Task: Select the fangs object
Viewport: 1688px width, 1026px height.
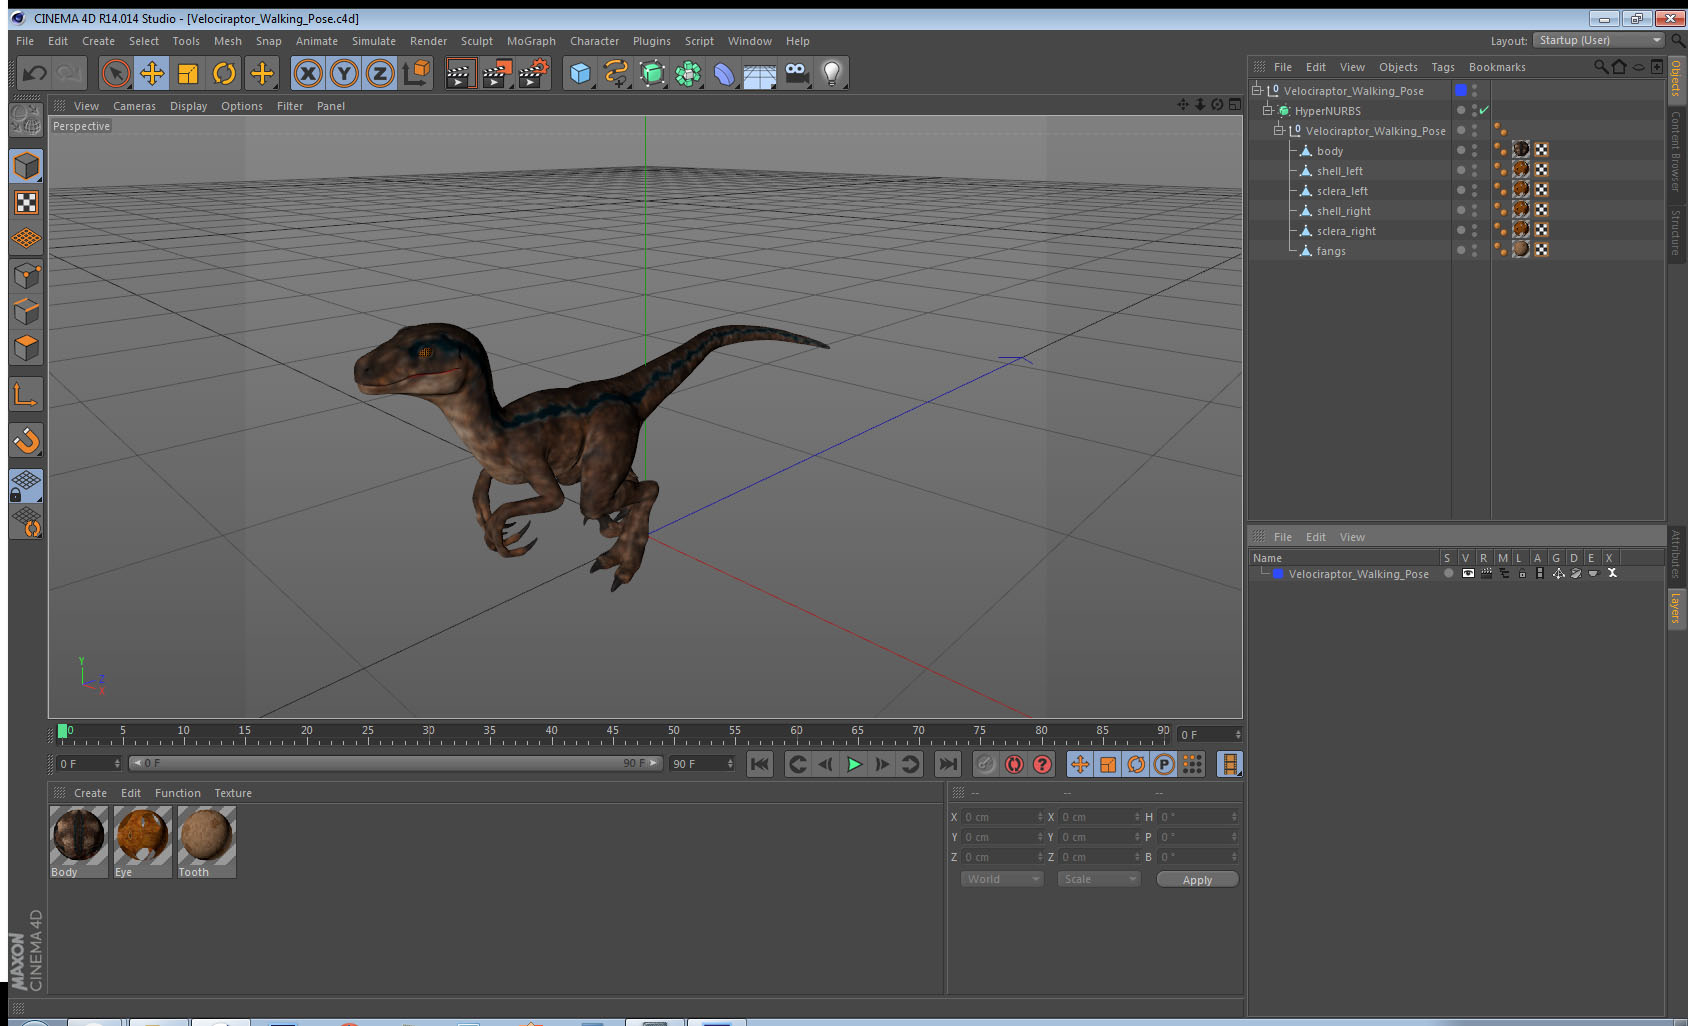Action: 1330,251
